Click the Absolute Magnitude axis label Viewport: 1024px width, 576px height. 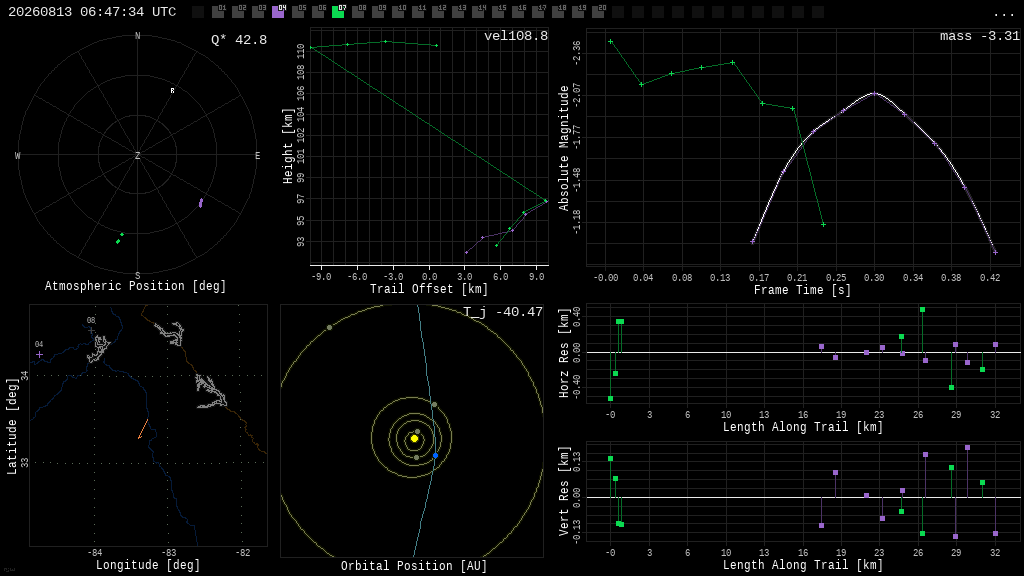564,148
